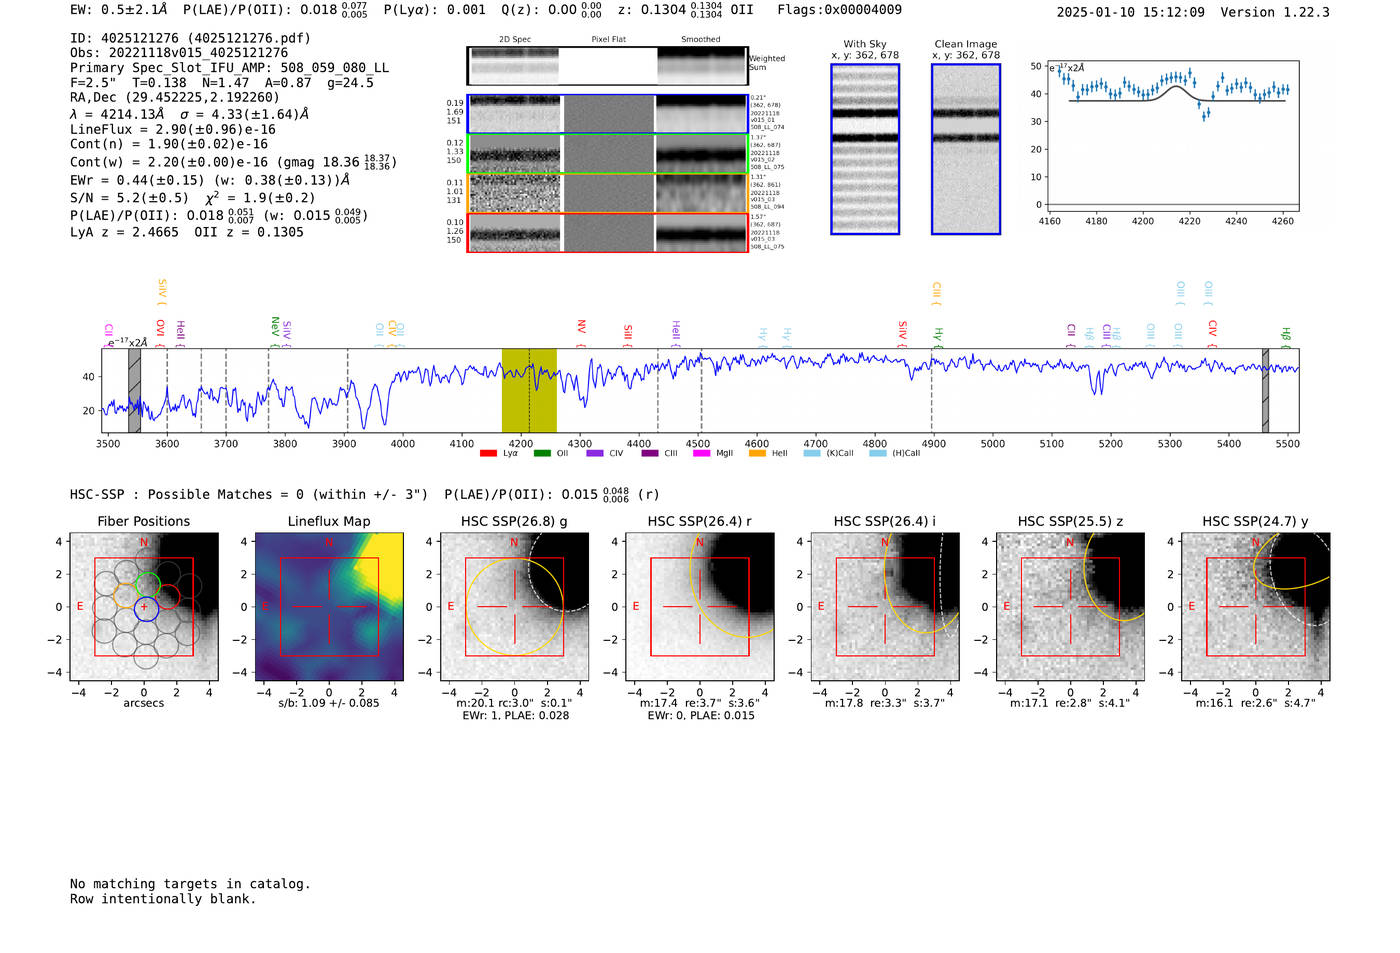The width and height of the screenshot is (1400, 953).
Task: Click "No matching targets in catalog." text
Action: pyautogui.click(x=190, y=884)
